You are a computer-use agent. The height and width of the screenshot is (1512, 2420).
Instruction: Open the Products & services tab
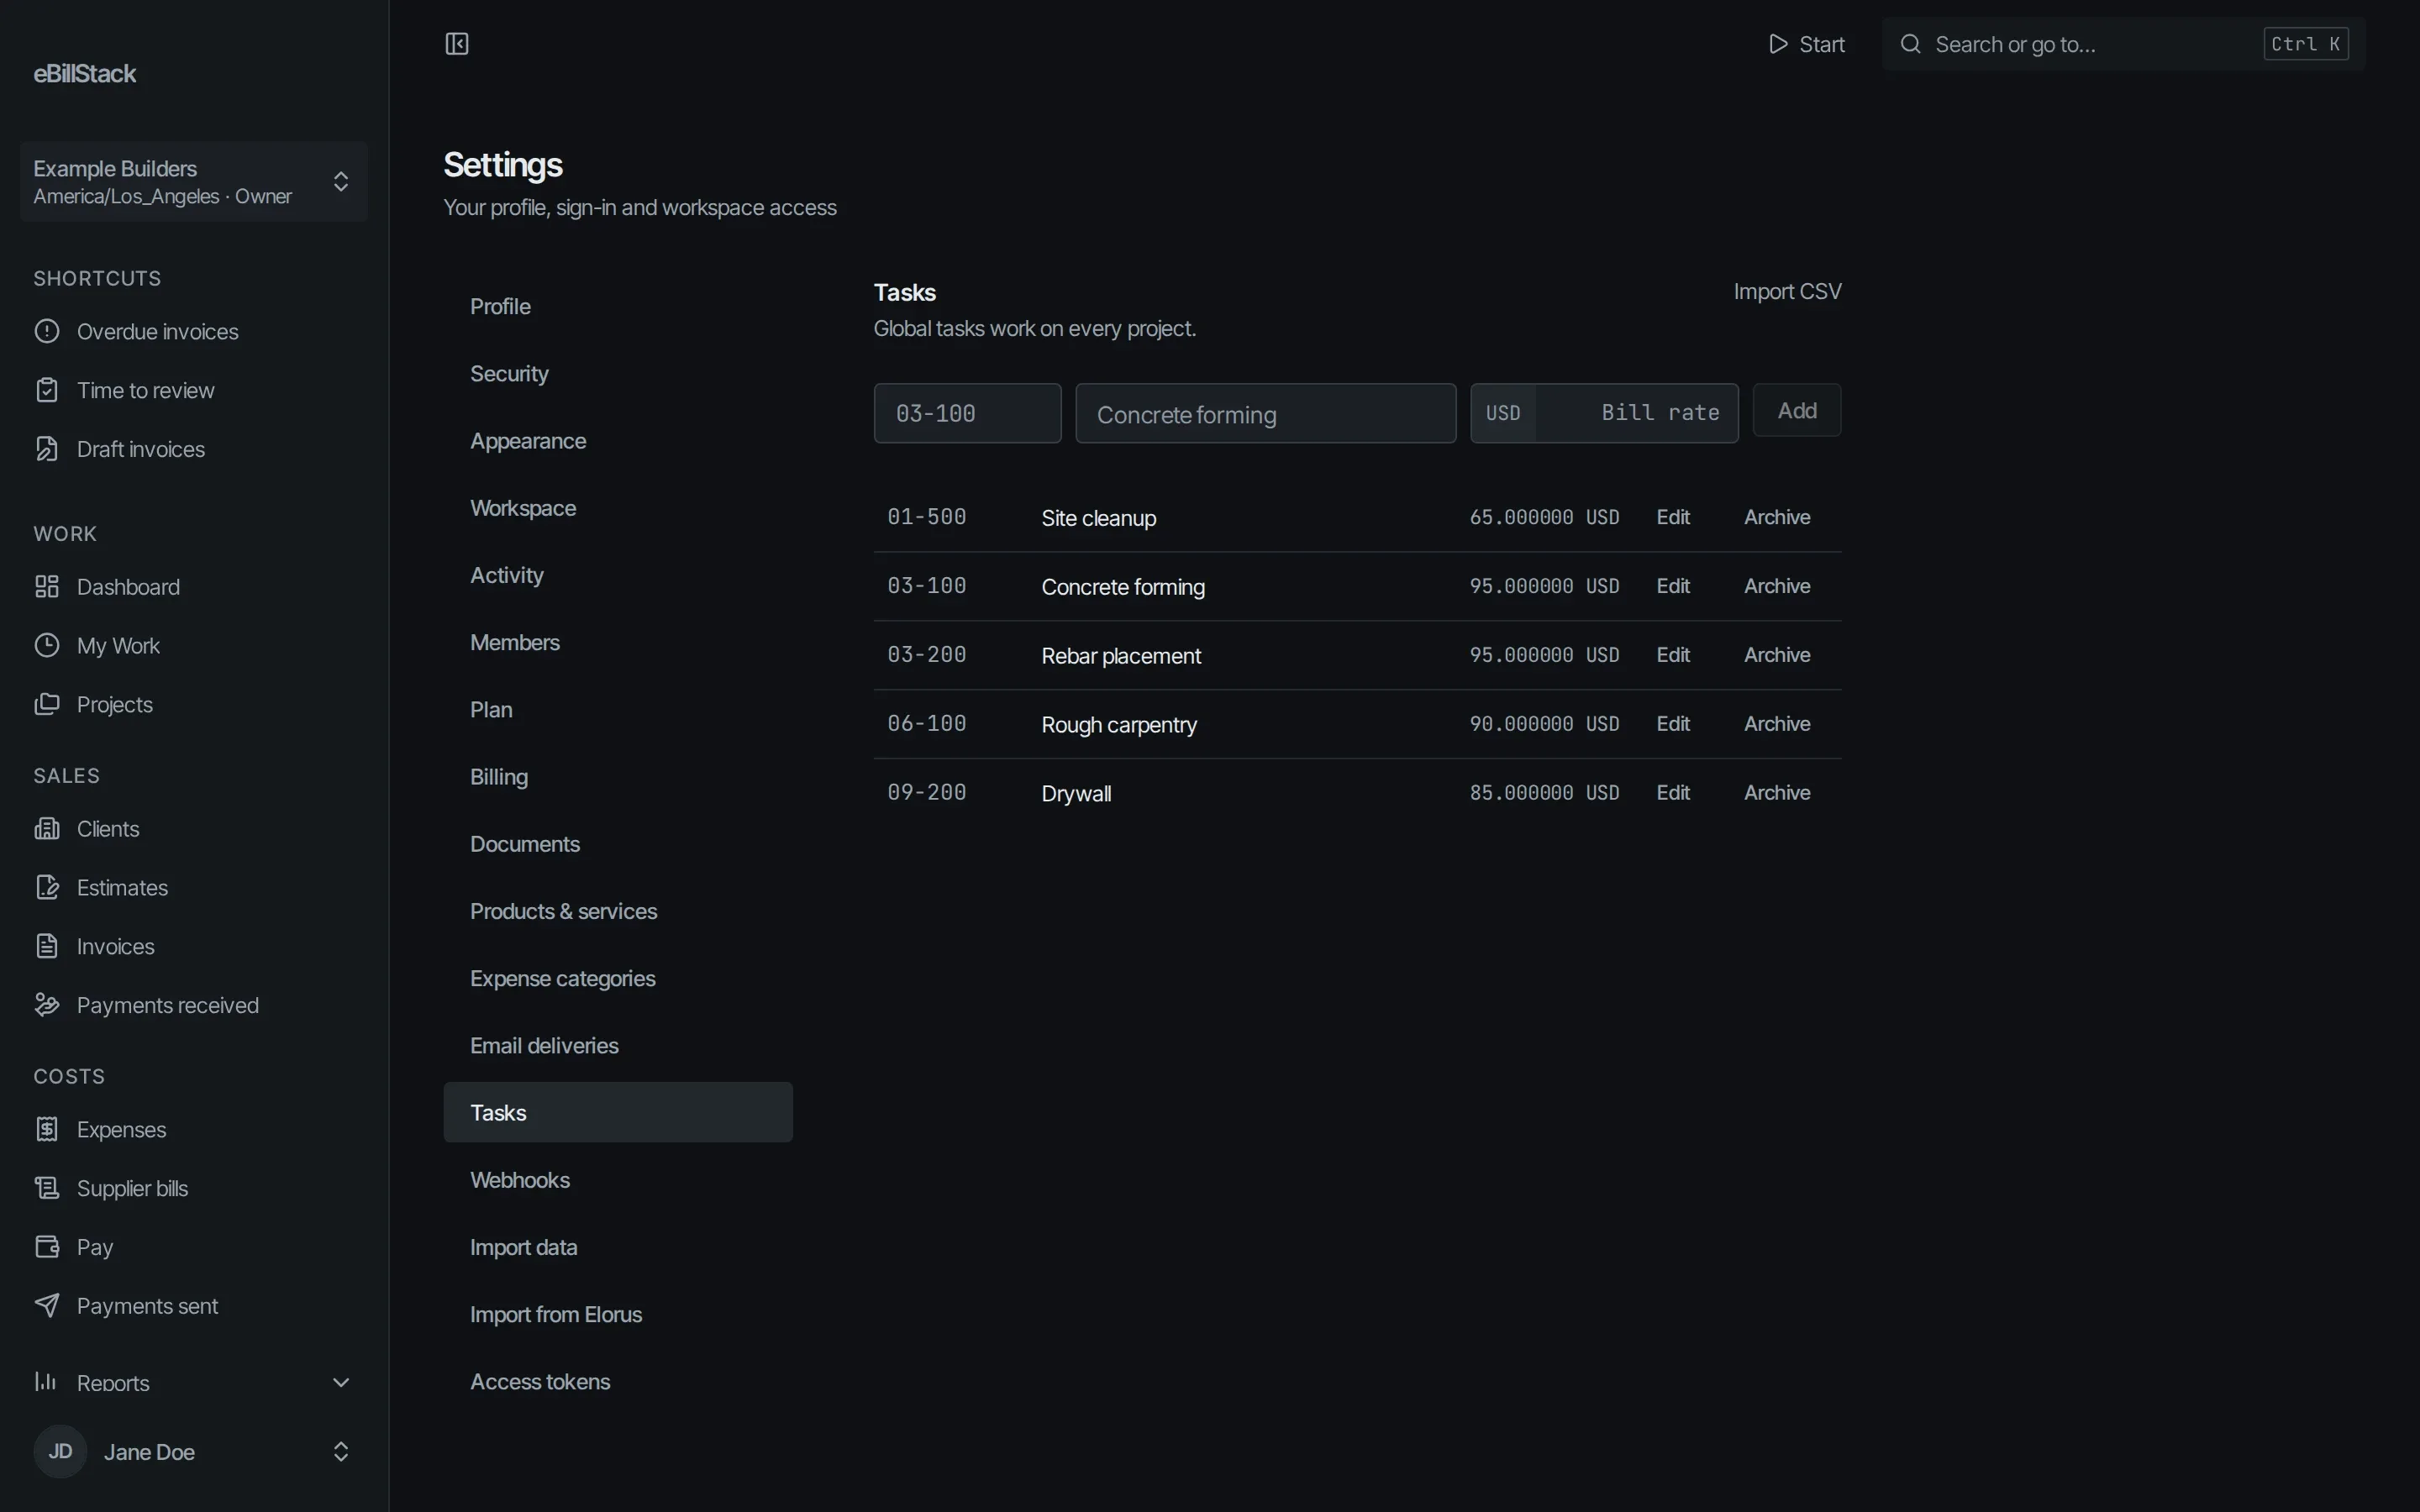tap(618, 911)
